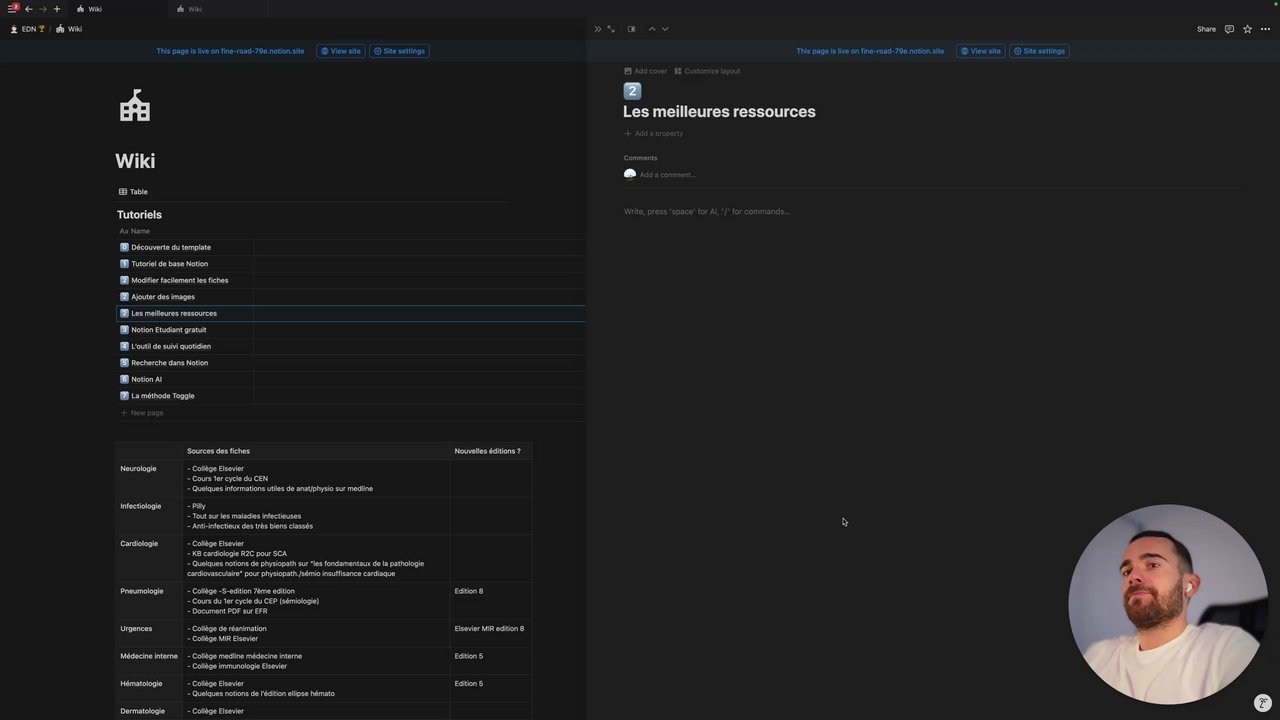
Task: Open Site settings in the right pane
Action: coord(1039,51)
